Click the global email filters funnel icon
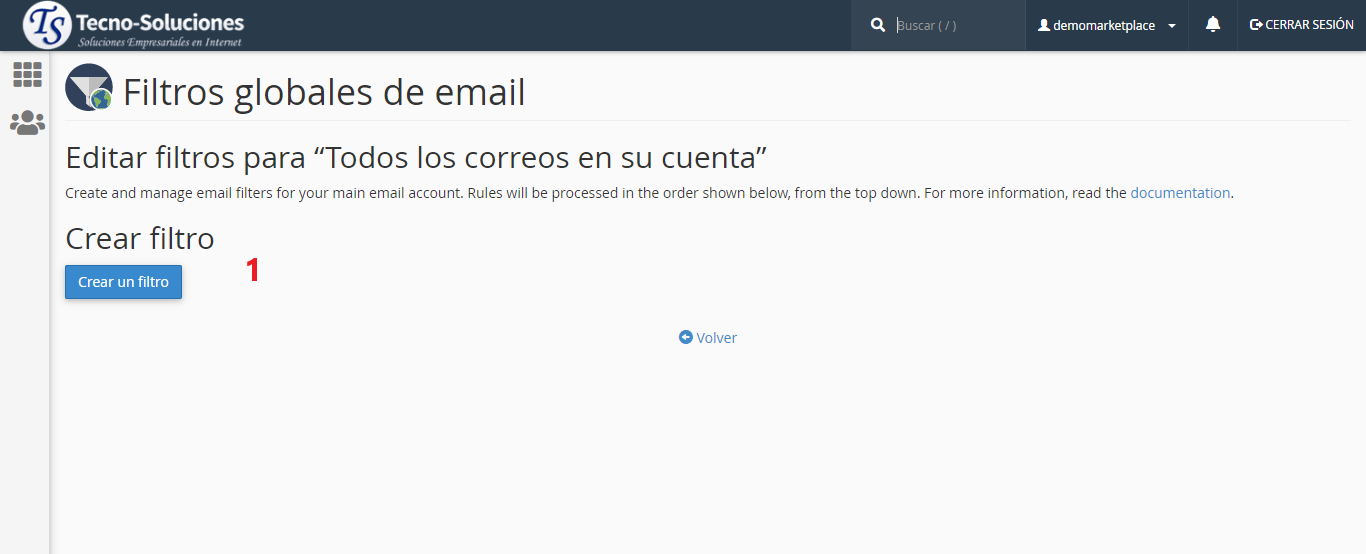 89,87
